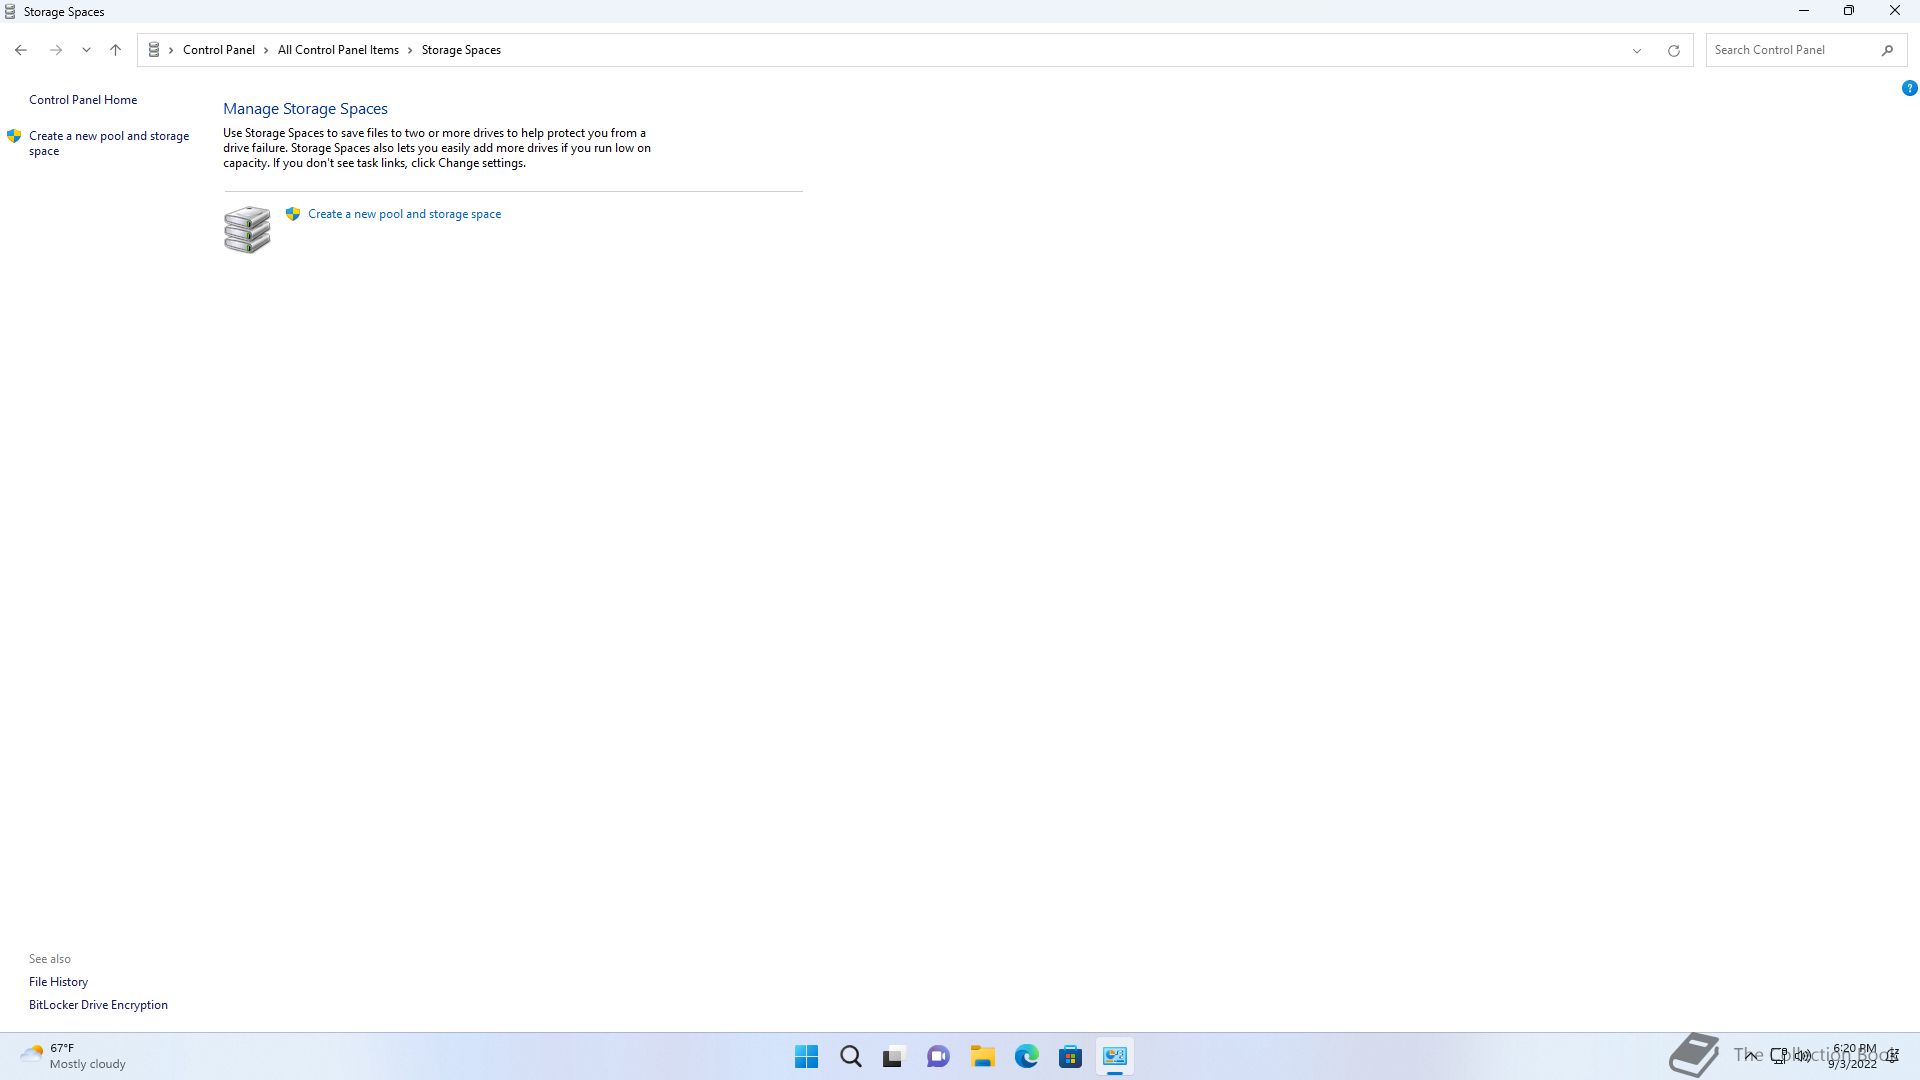Screen dimensions: 1920x1080
Task: Open Microsoft Store from the taskbar
Action: [x=1070, y=1057]
